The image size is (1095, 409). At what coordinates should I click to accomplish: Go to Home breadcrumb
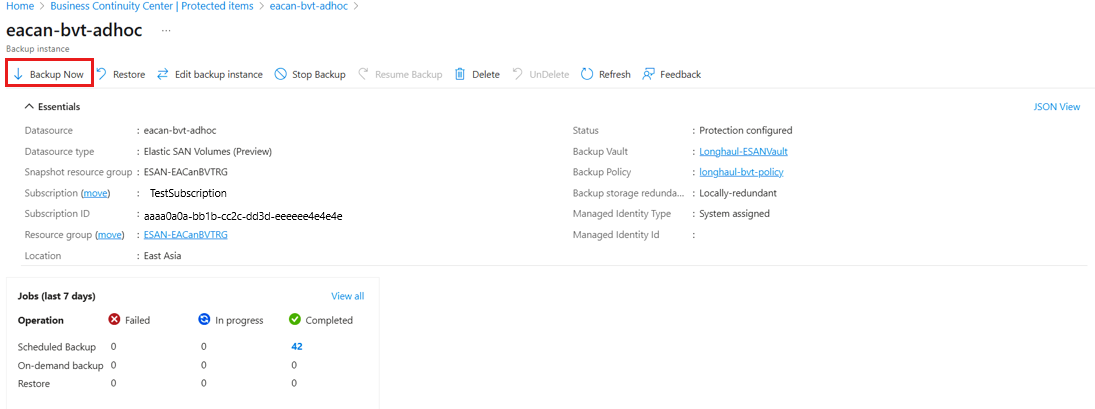click(x=19, y=6)
